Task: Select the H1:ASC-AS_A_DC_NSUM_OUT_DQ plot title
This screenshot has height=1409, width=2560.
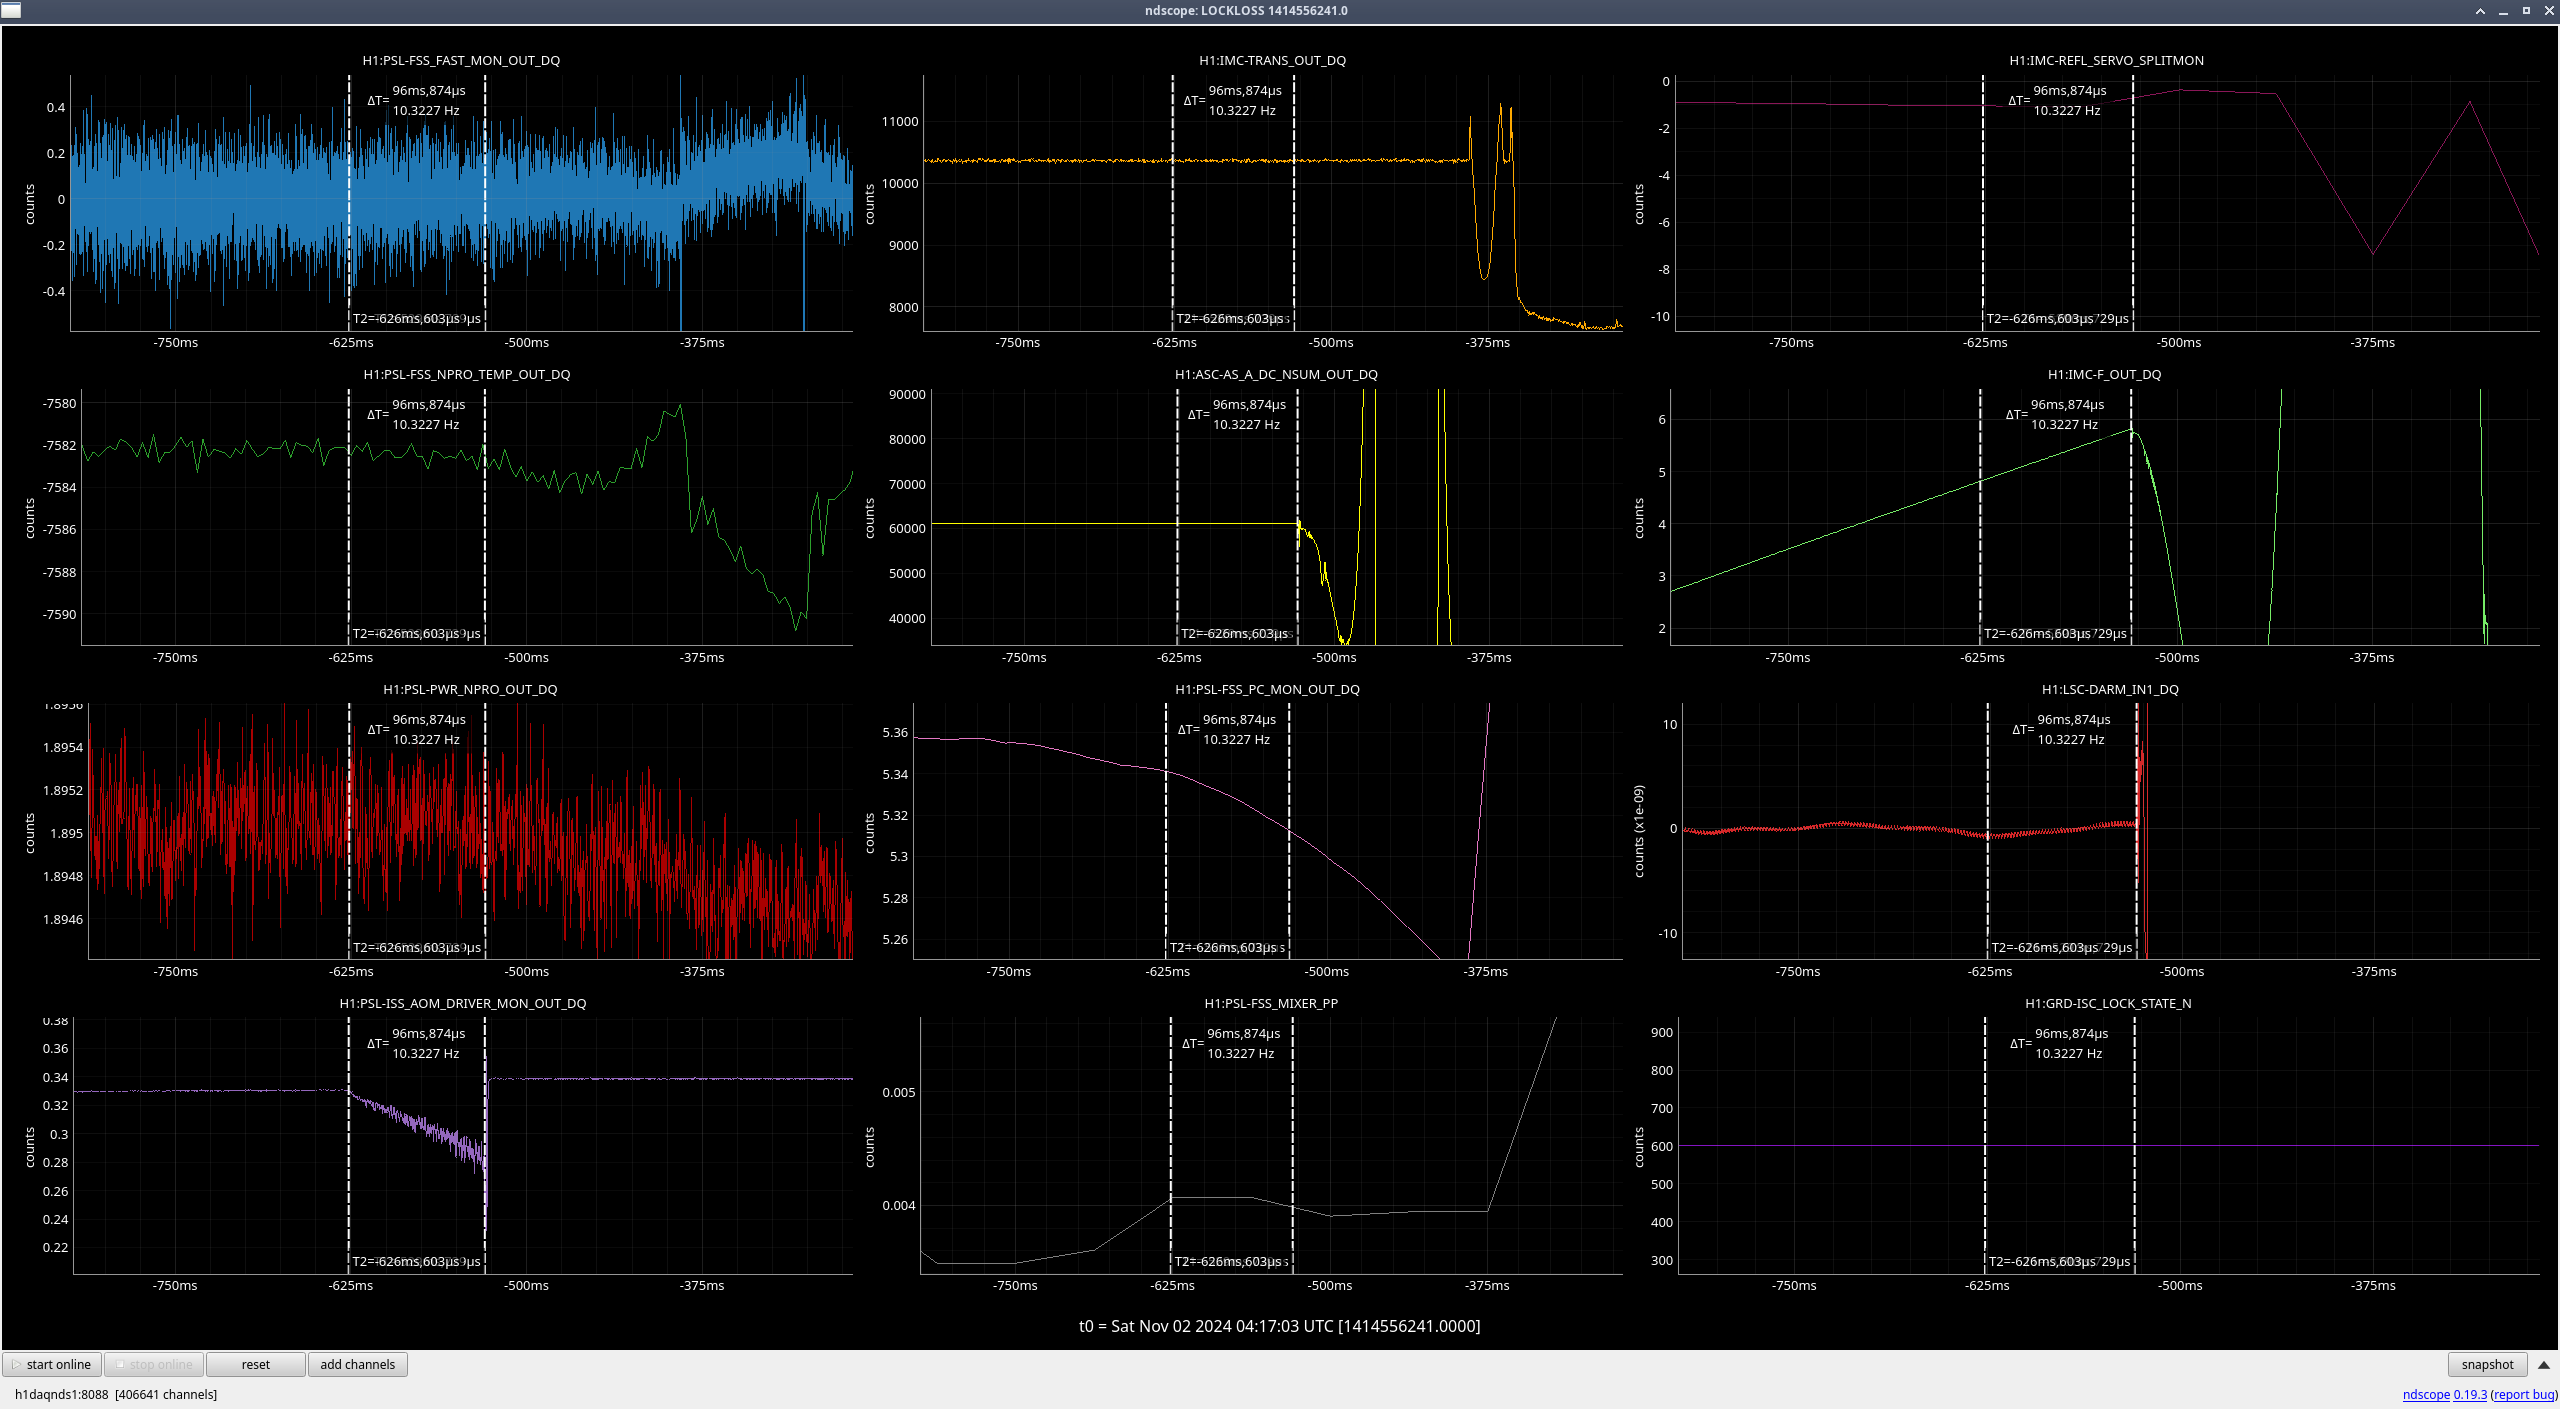Action: pyautogui.click(x=1276, y=374)
